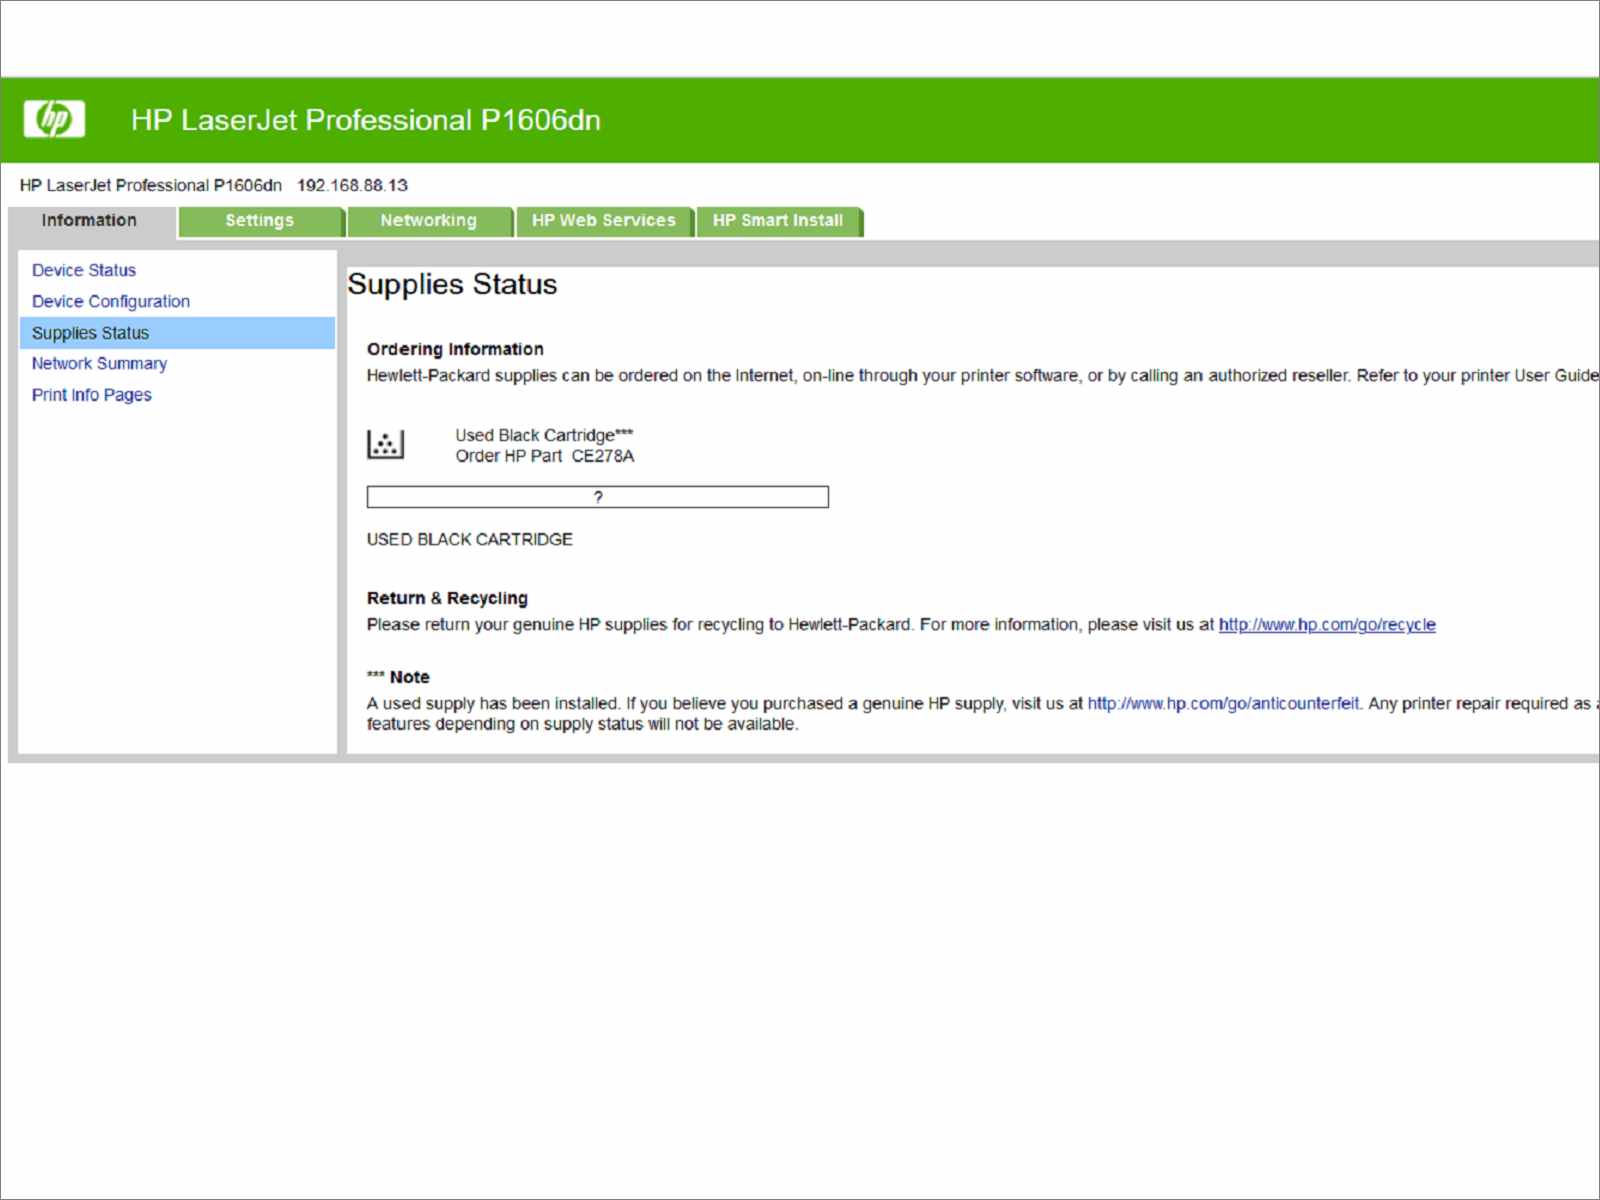Open the Networking tab
This screenshot has width=1600, height=1200.
(429, 221)
